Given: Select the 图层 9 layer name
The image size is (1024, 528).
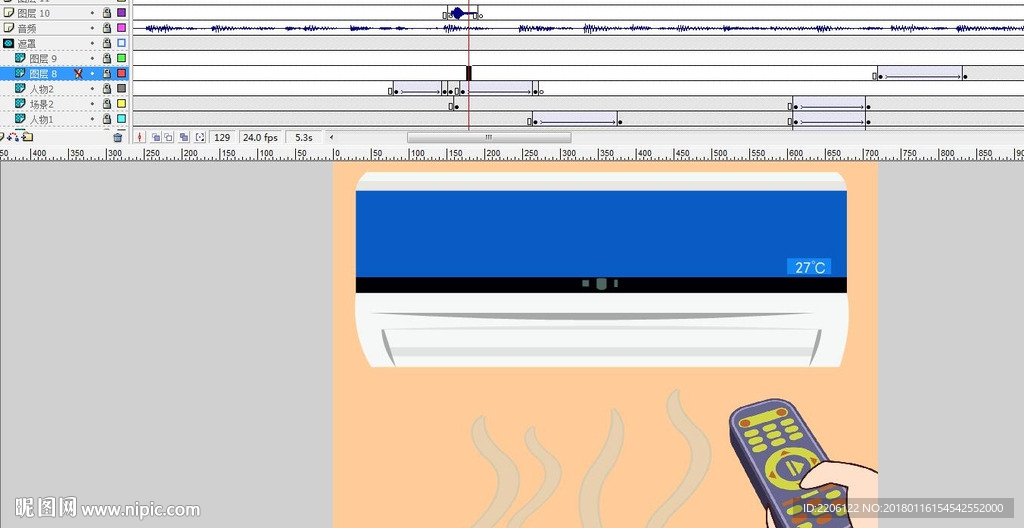Looking at the screenshot, I should click(x=43, y=59).
